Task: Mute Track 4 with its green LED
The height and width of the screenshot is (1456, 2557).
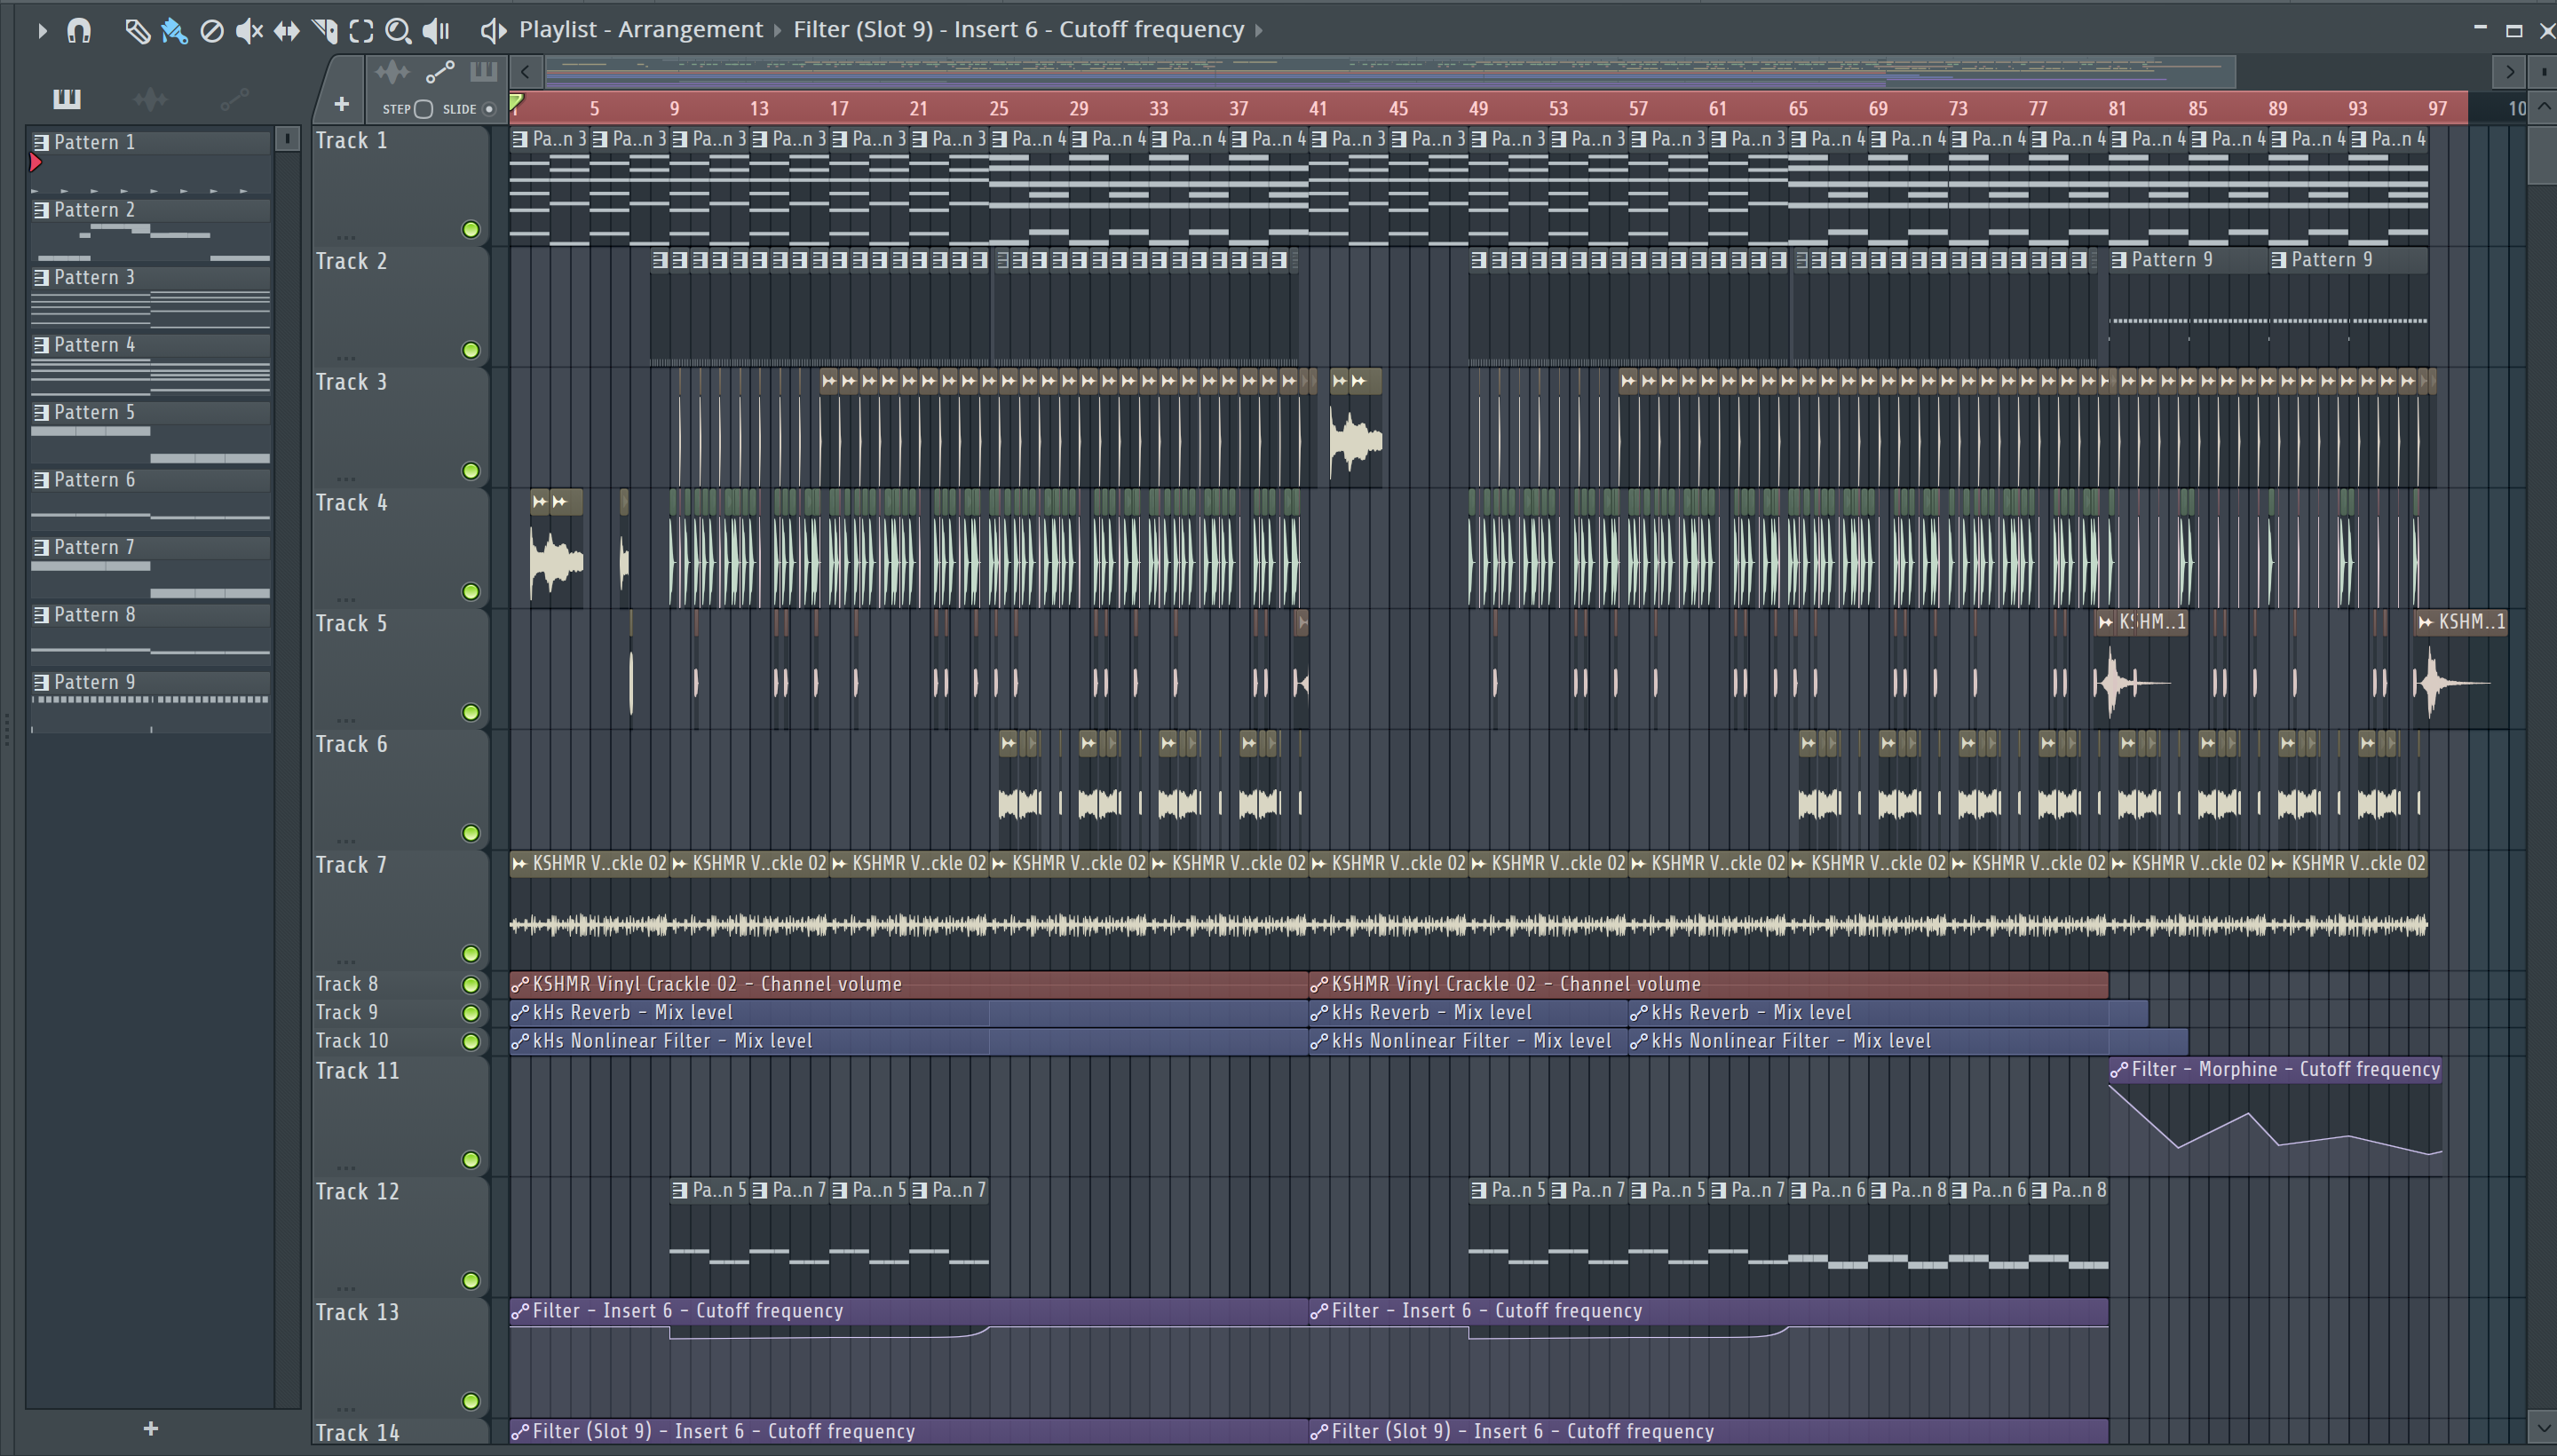Action: (x=471, y=592)
